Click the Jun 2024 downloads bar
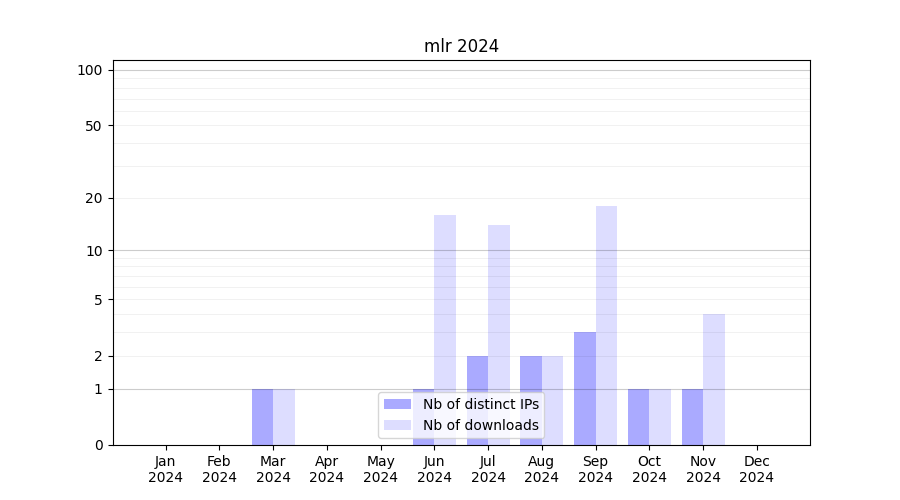This screenshot has width=900, height=500. pos(445,300)
